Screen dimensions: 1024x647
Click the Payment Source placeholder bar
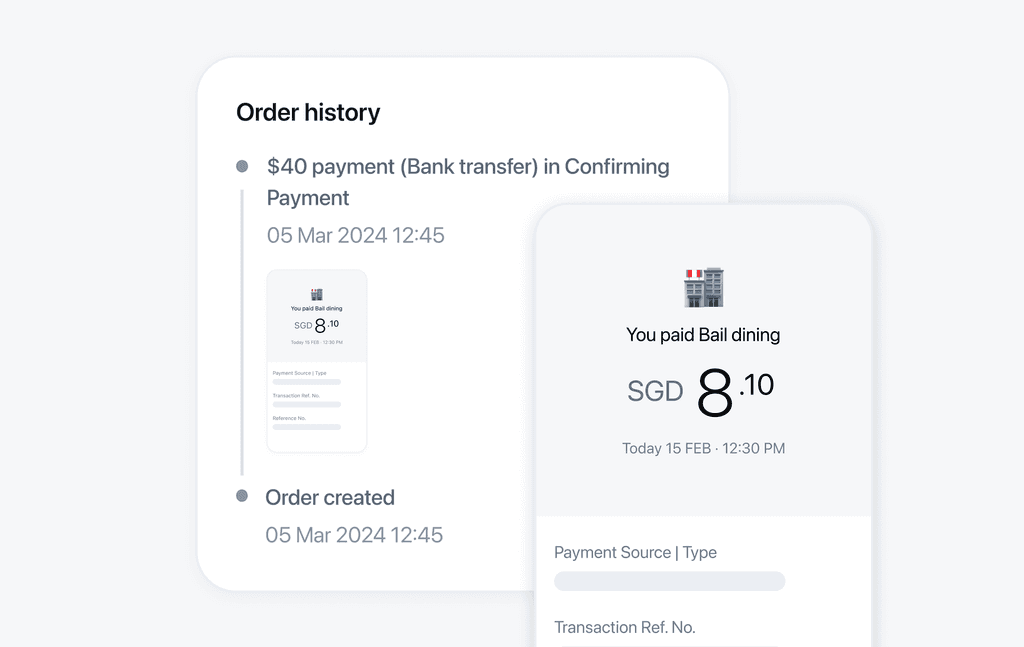point(669,581)
